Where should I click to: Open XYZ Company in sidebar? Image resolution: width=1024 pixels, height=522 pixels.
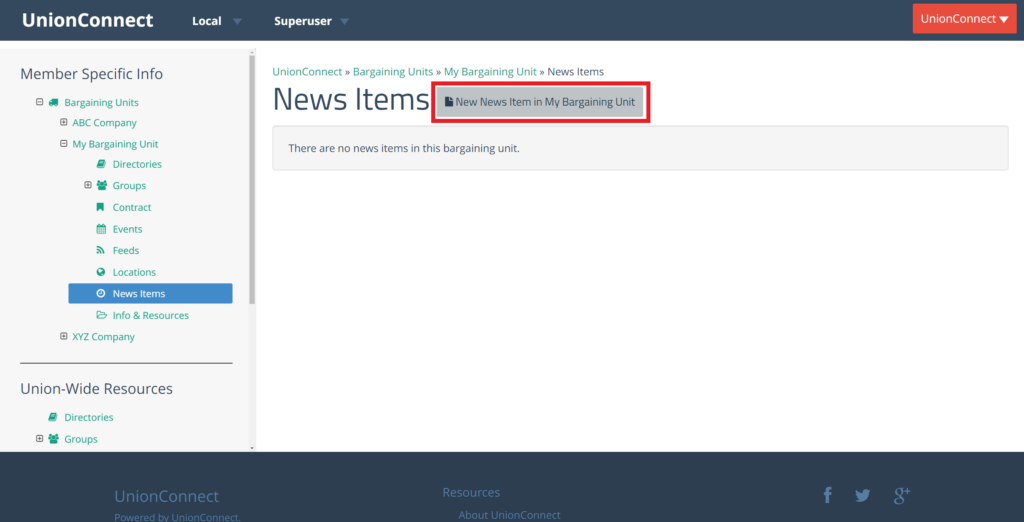click(103, 336)
